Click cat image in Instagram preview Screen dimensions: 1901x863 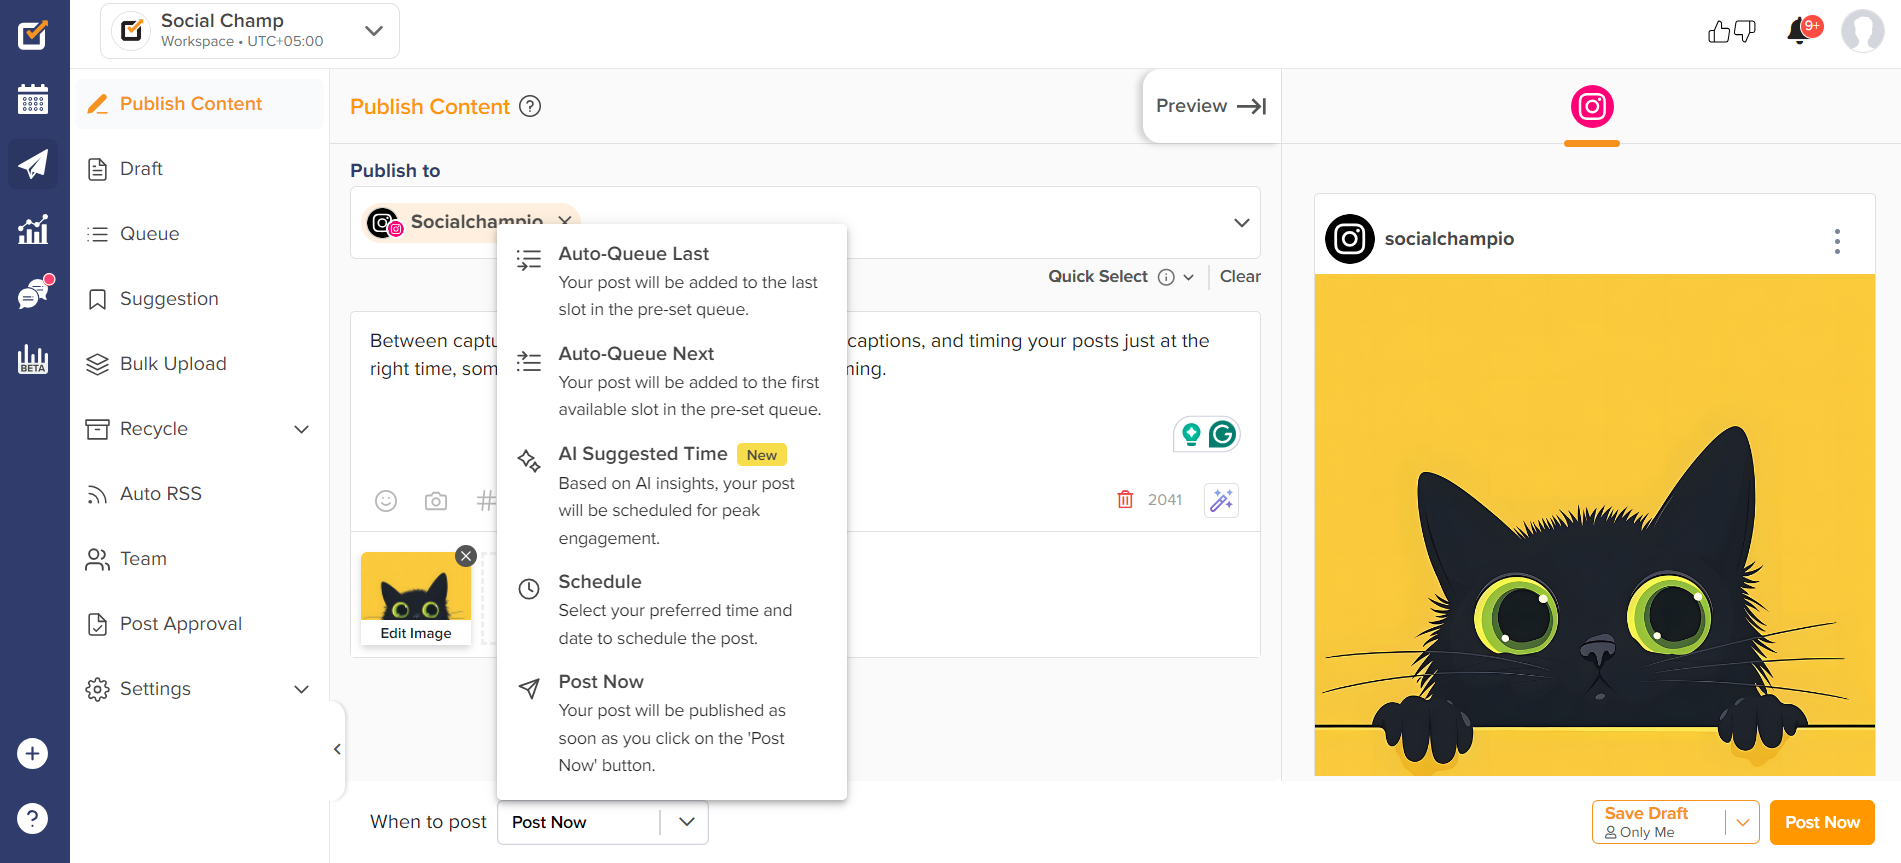(x=1594, y=525)
